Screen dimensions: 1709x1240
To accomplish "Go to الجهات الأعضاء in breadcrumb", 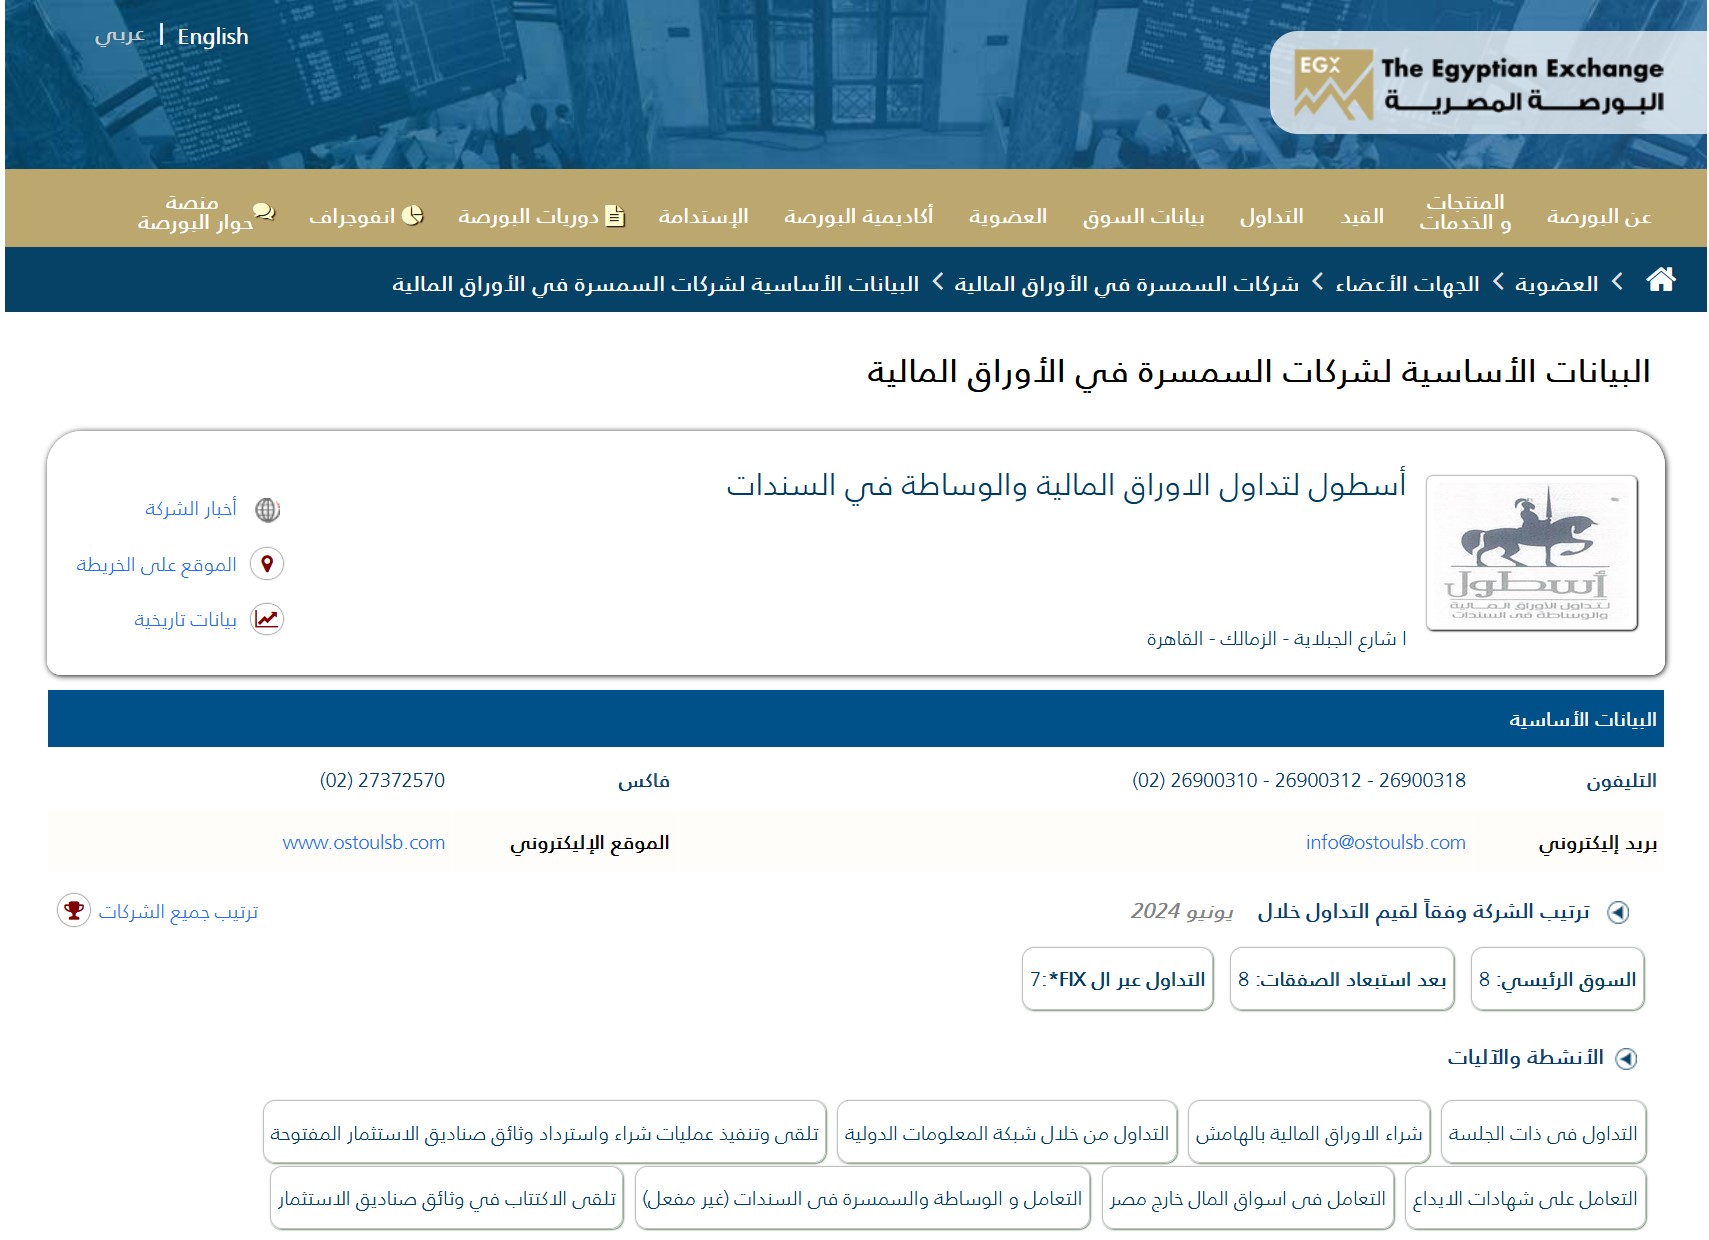I will tap(1407, 284).
